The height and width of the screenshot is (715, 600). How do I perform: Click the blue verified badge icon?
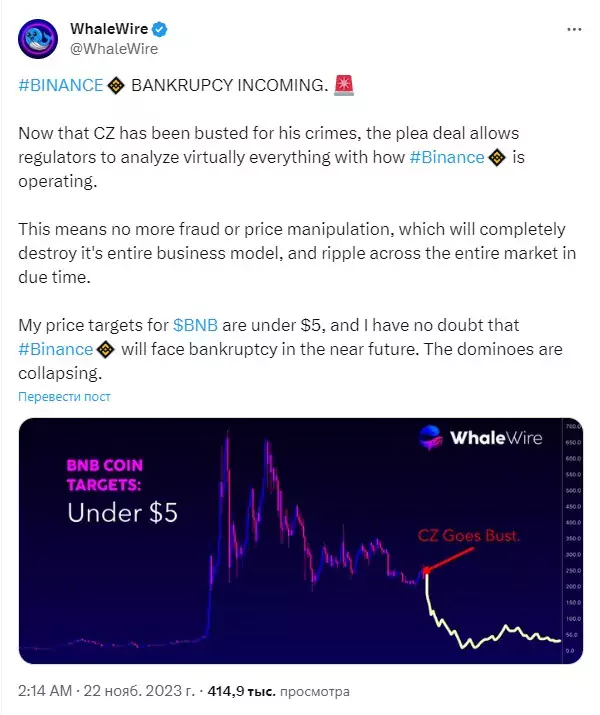(160, 29)
